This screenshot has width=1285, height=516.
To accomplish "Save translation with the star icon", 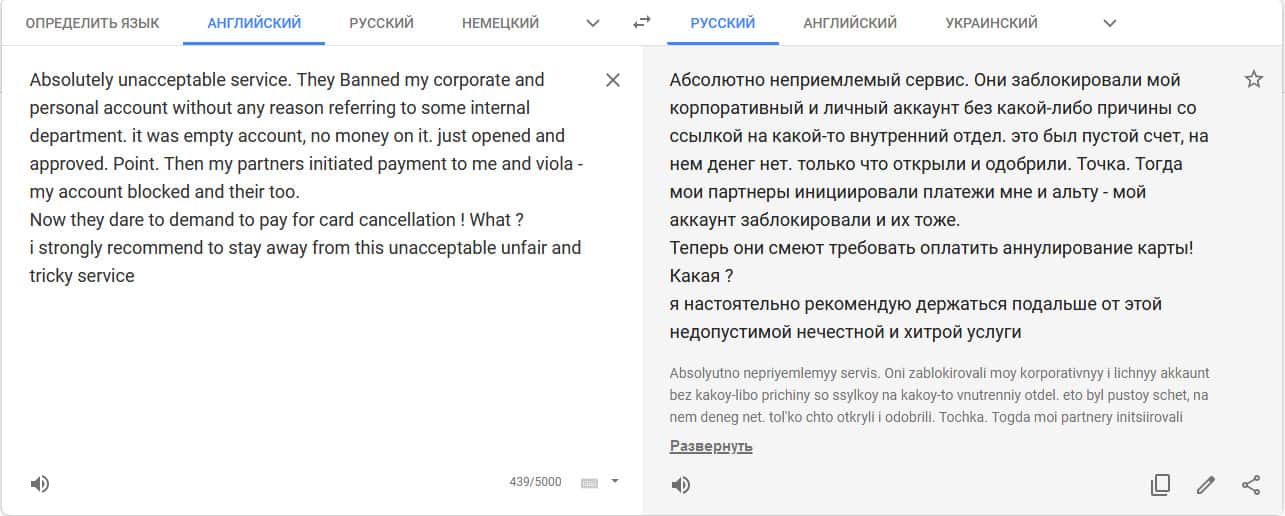I will [1253, 80].
